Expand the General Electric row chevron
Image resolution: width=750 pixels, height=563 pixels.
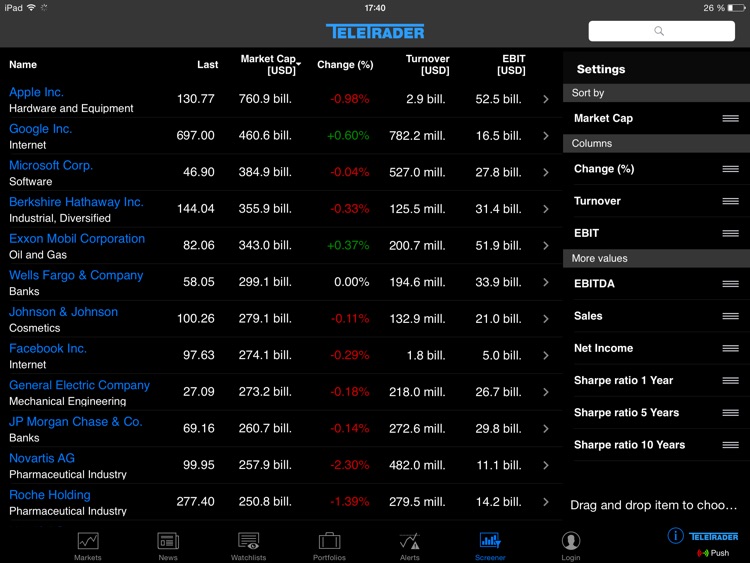point(546,392)
